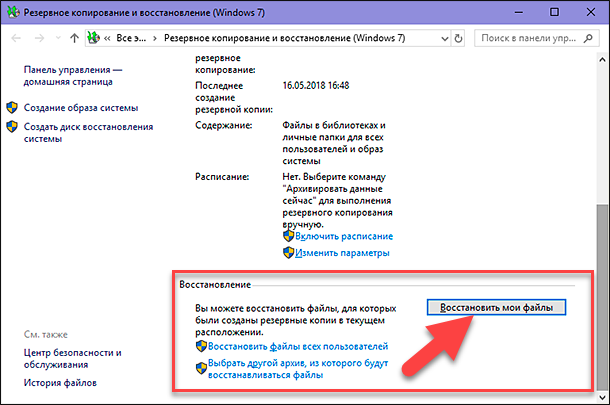Click the Forward navigation arrow
Screen dimensions: 610x405
tap(39, 38)
